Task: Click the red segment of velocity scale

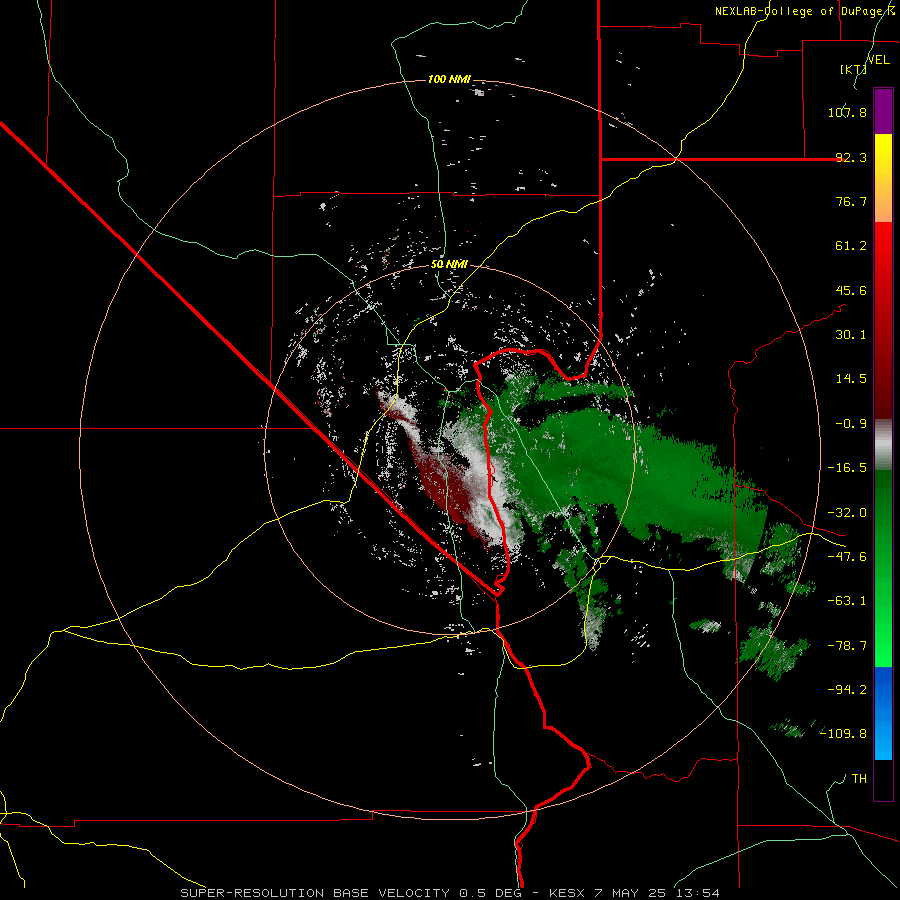Action: 883,320
